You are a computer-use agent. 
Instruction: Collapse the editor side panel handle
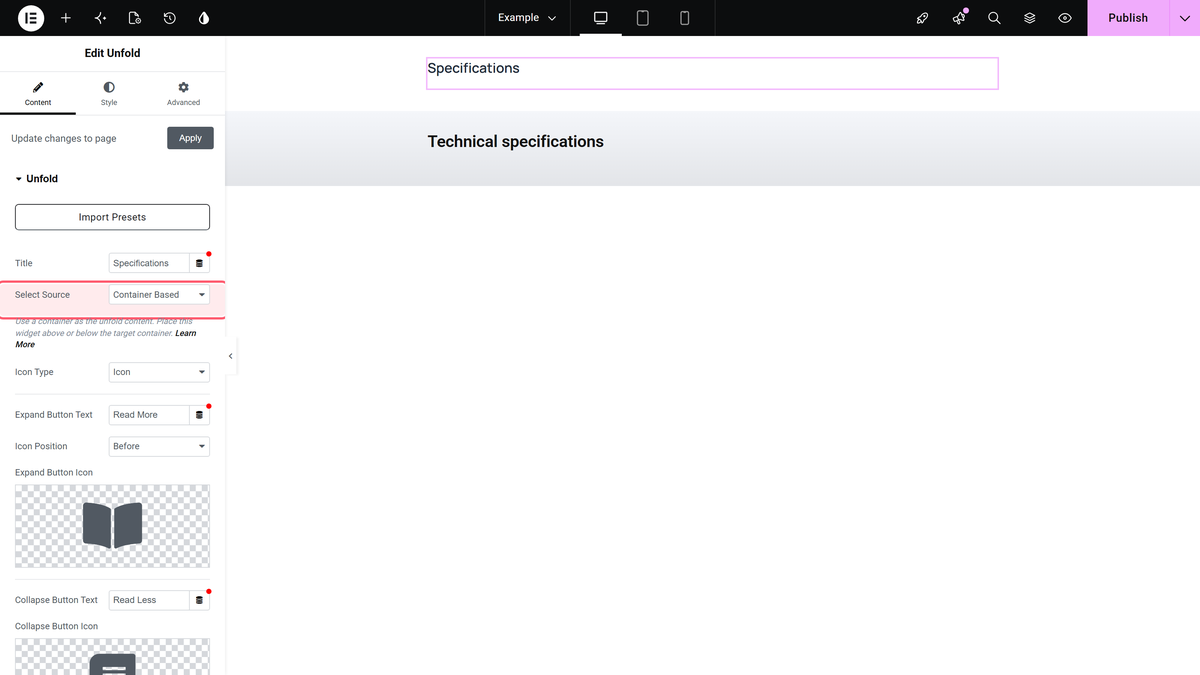tap(231, 356)
